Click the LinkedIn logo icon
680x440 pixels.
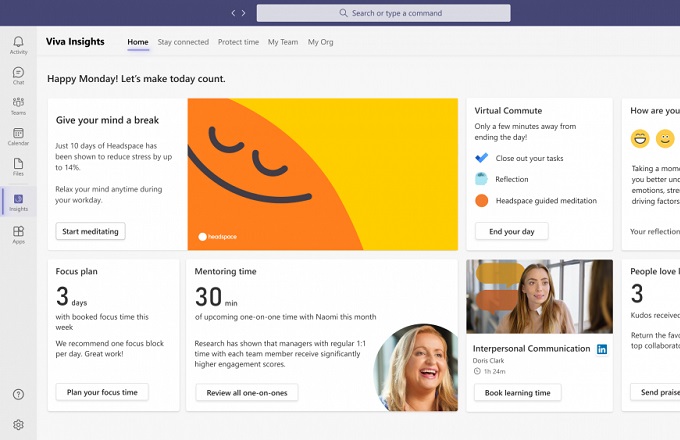[602, 349]
